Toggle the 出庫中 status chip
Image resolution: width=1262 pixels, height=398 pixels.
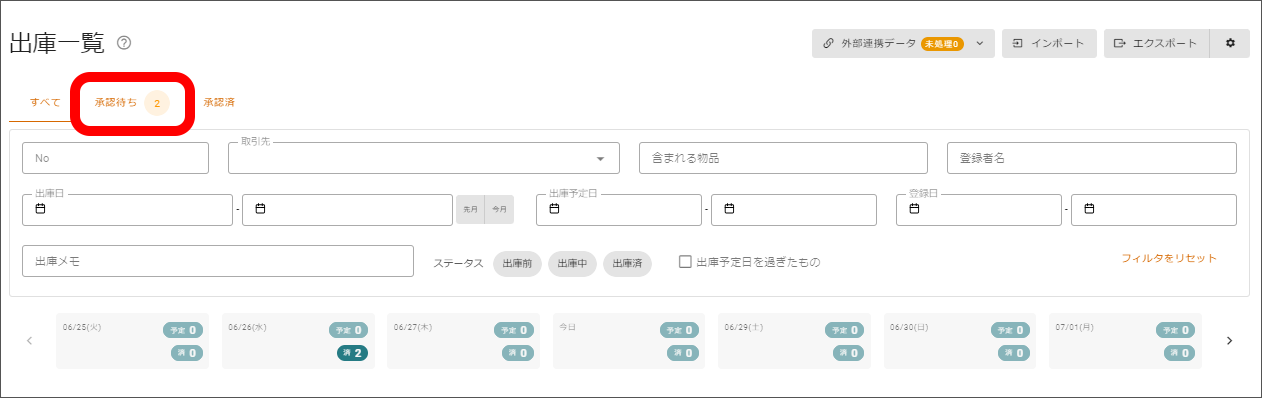[572, 263]
